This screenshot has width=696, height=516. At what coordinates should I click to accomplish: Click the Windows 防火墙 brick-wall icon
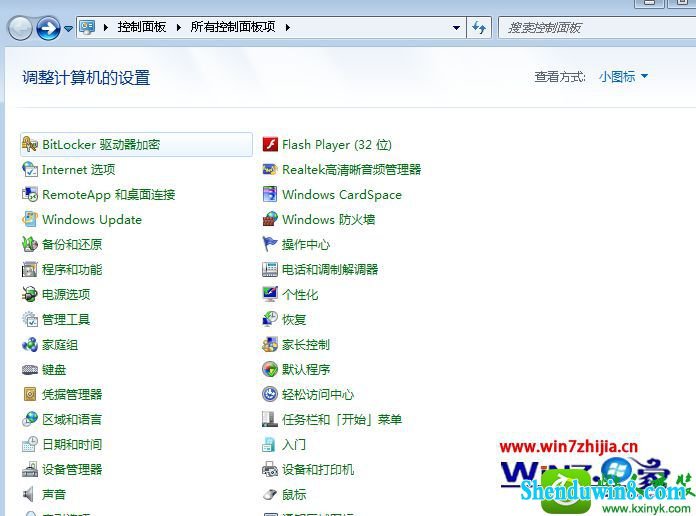pos(270,219)
